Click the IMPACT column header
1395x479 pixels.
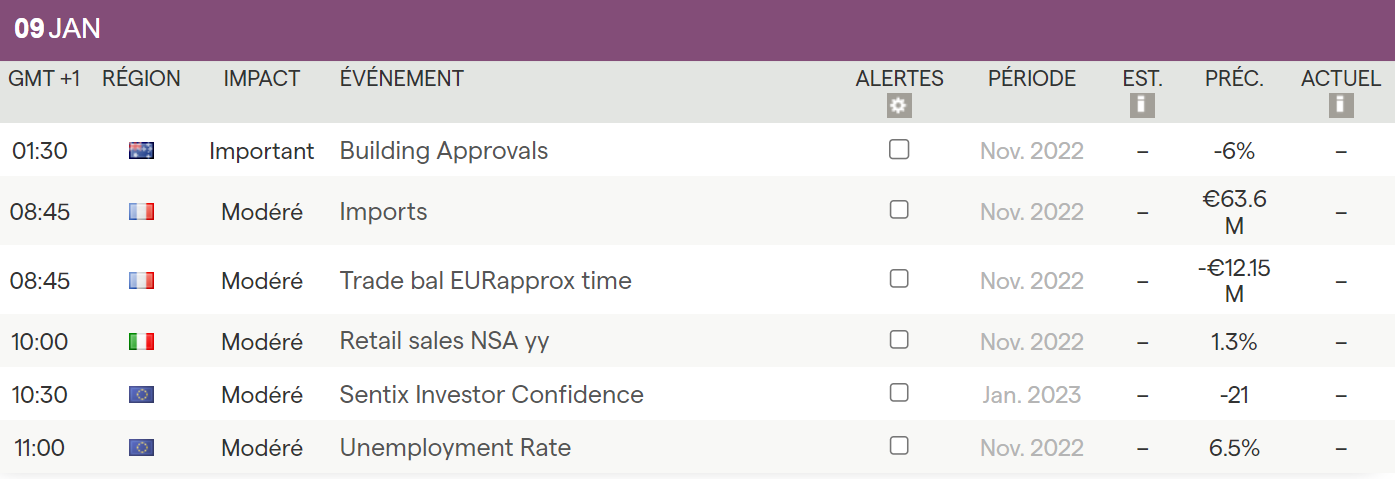(262, 79)
